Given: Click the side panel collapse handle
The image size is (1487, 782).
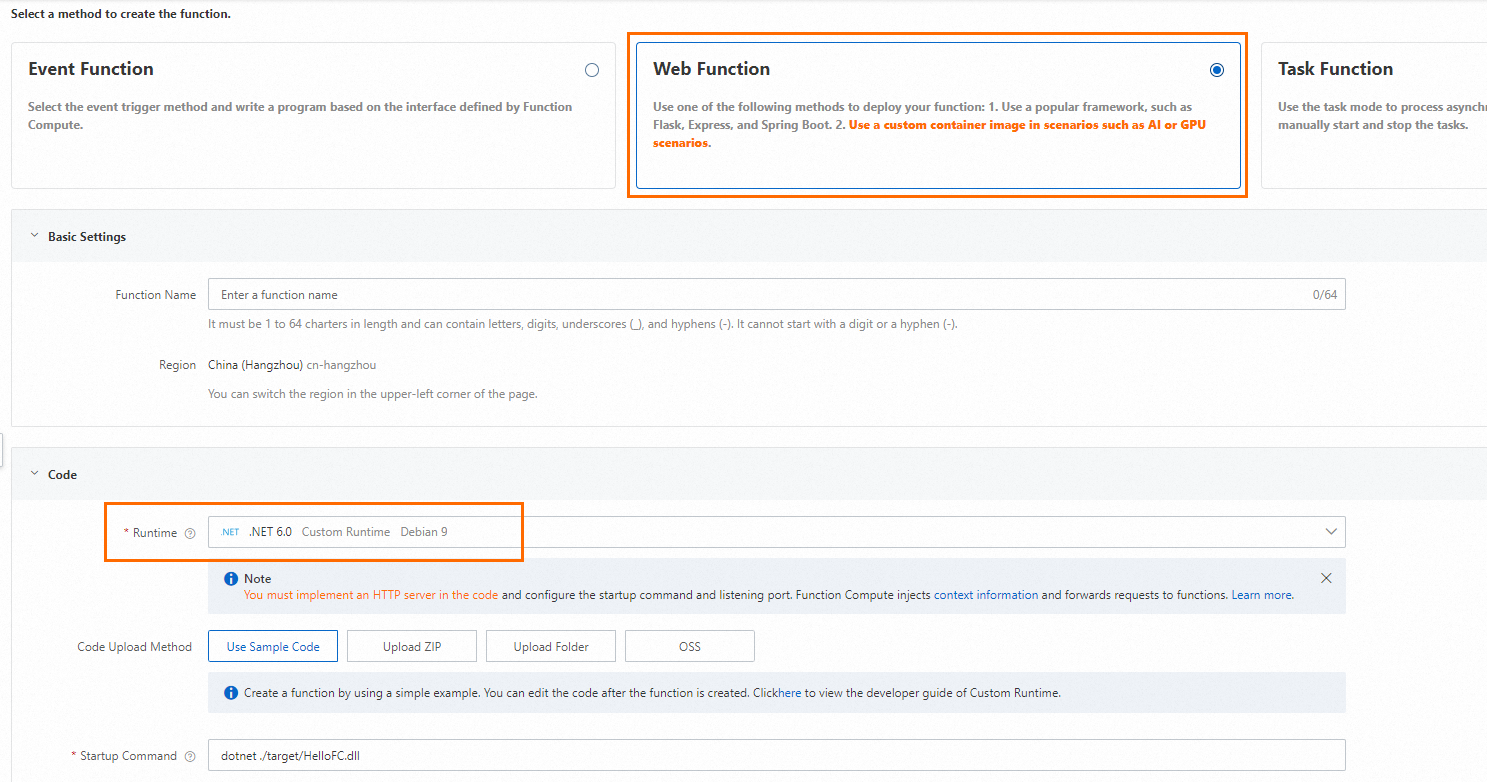Looking at the screenshot, I should tap(2, 451).
